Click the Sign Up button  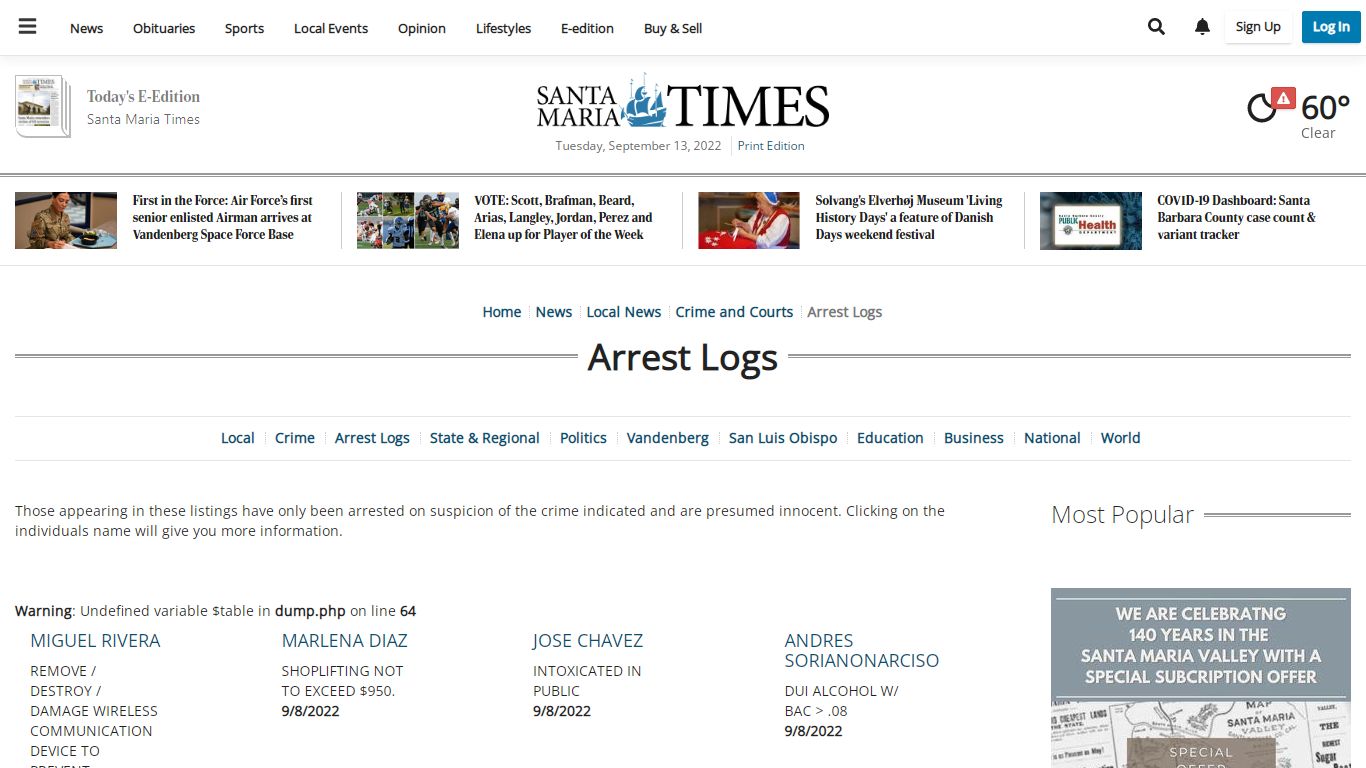coord(1258,27)
